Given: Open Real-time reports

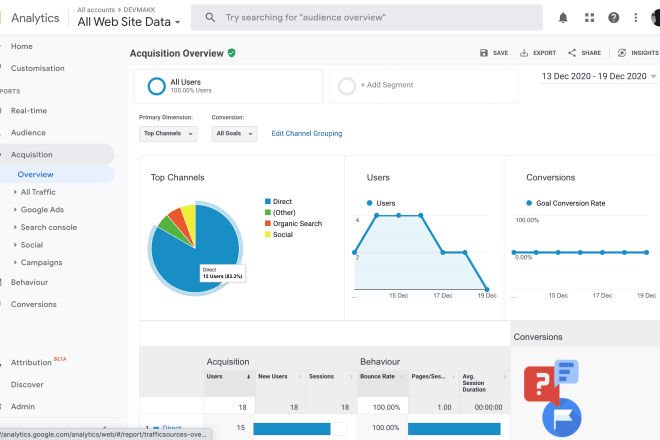Looking at the screenshot, I should 29,111.
